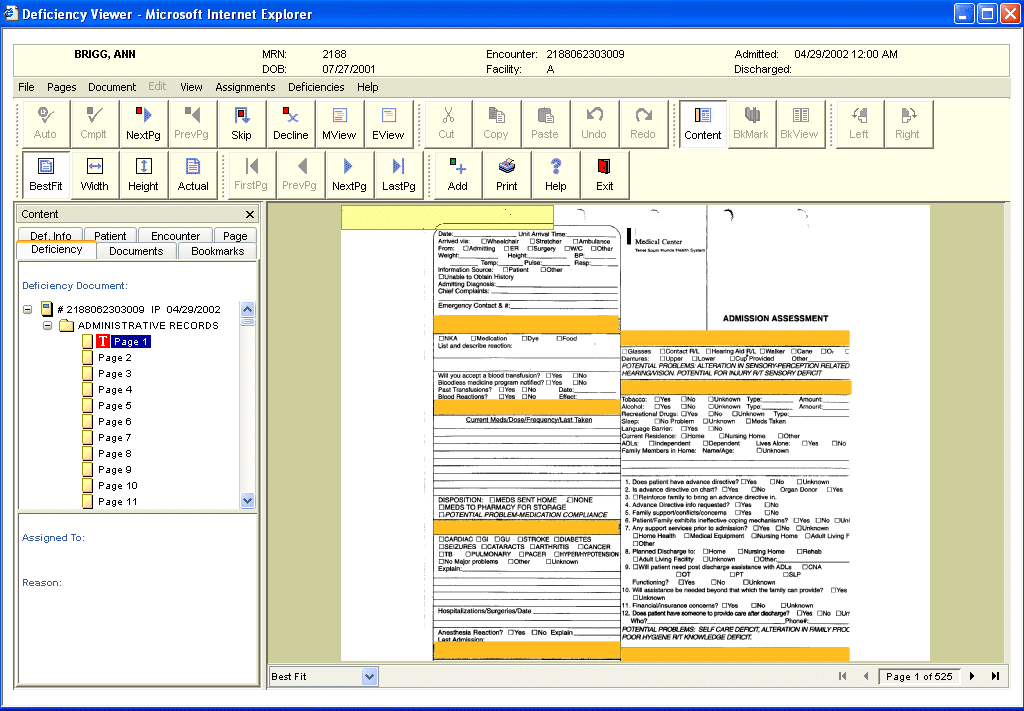Click PrevPg arrow in navigation toolbar
This screenshot has width=1024, height=711.
click(300, 174)
